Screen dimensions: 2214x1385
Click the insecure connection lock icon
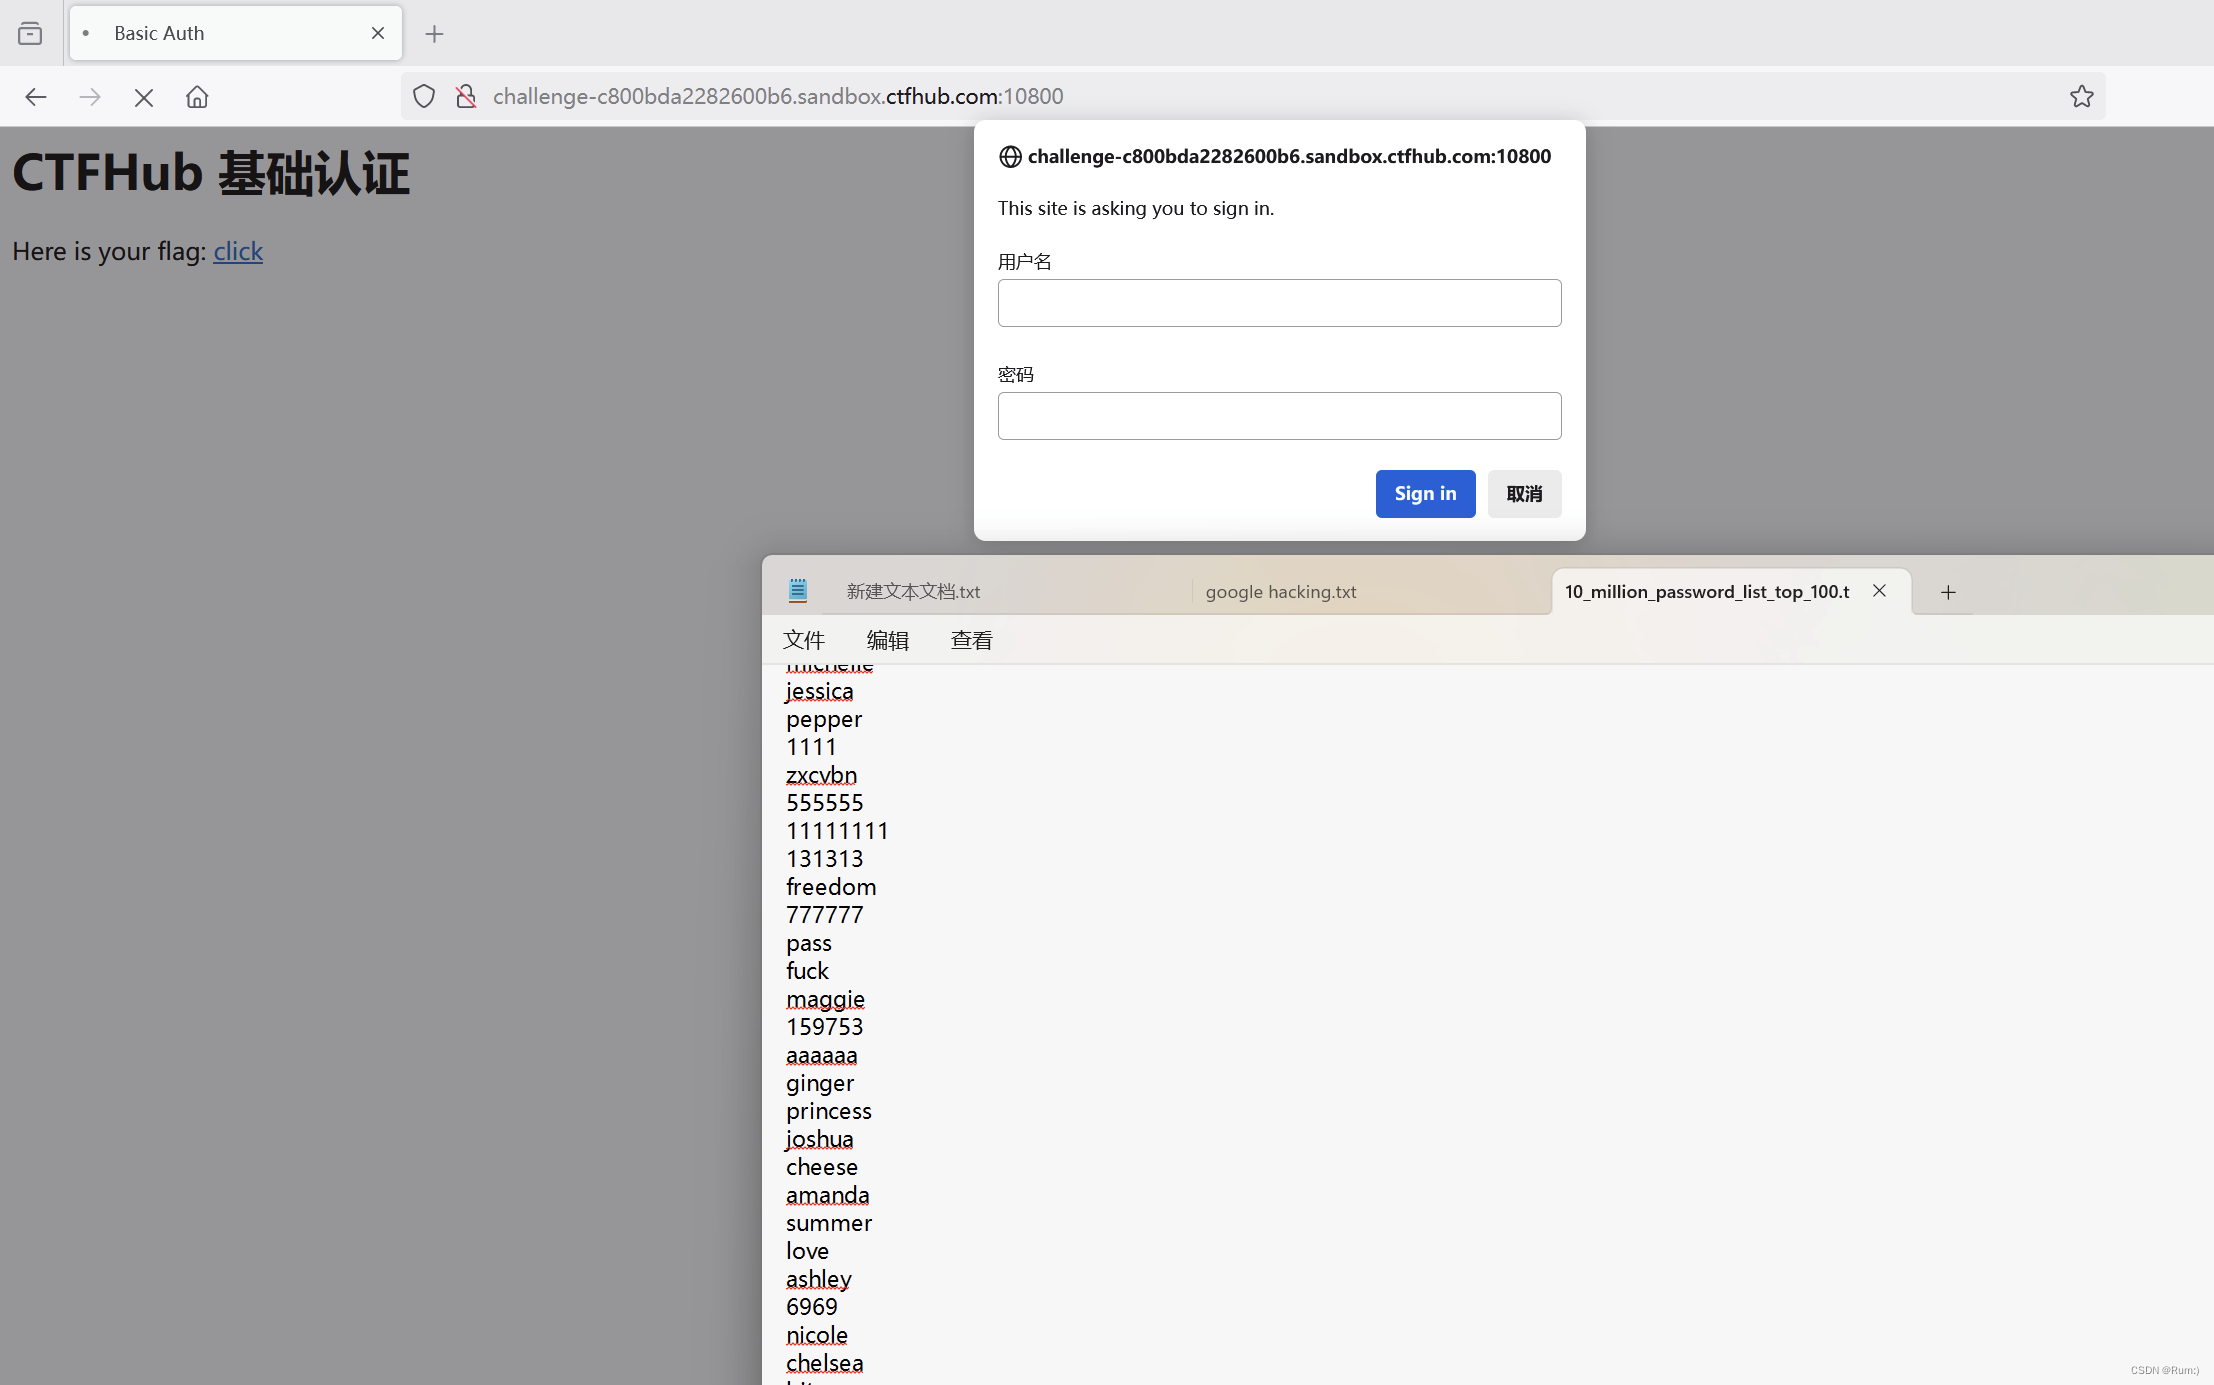pos(466,96)
